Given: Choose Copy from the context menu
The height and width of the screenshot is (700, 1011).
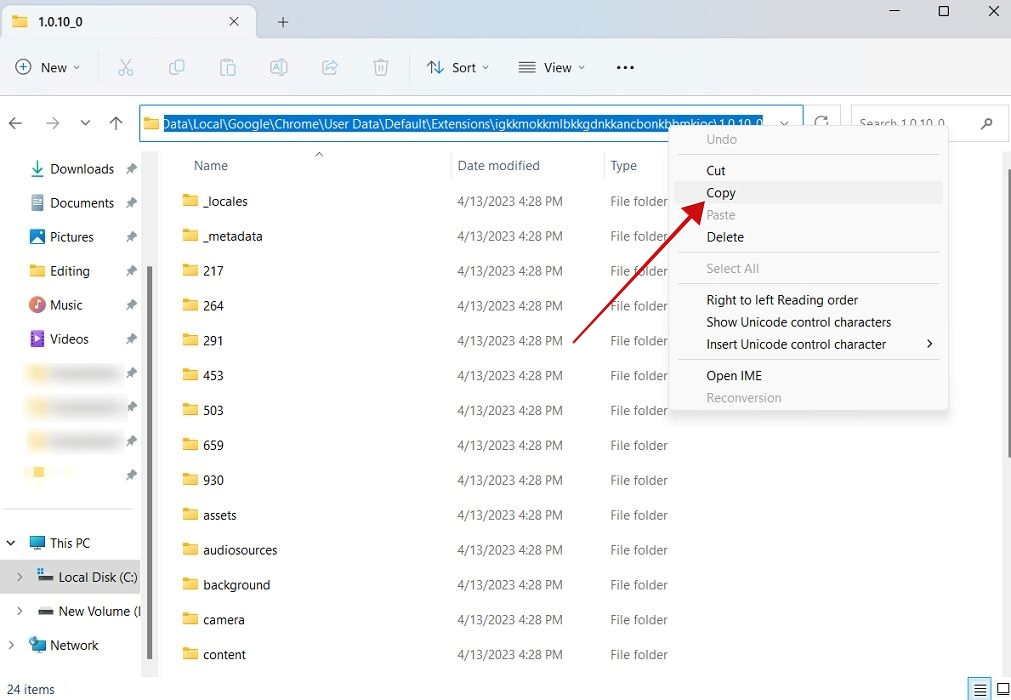Looking at the screenshot, I should tap(720, 192).
